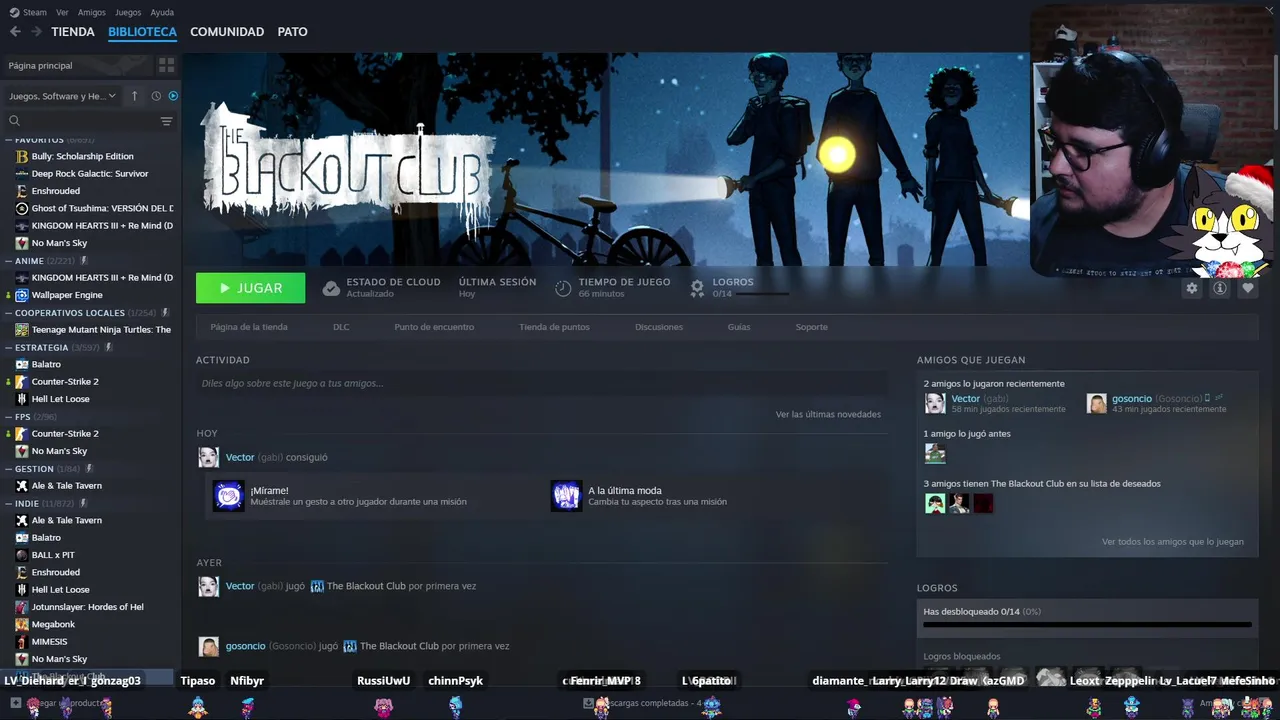Go forward with the right arrow

click(x=36, y=32)
